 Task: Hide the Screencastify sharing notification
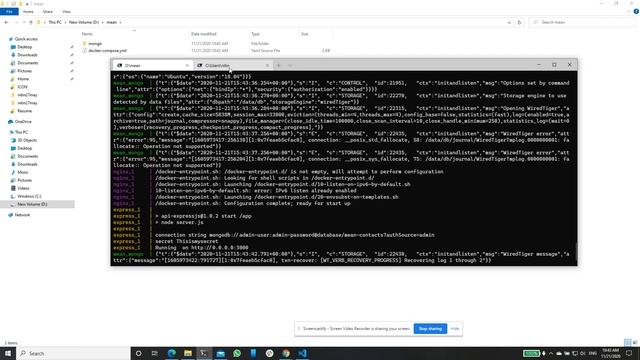coord(455,329)
